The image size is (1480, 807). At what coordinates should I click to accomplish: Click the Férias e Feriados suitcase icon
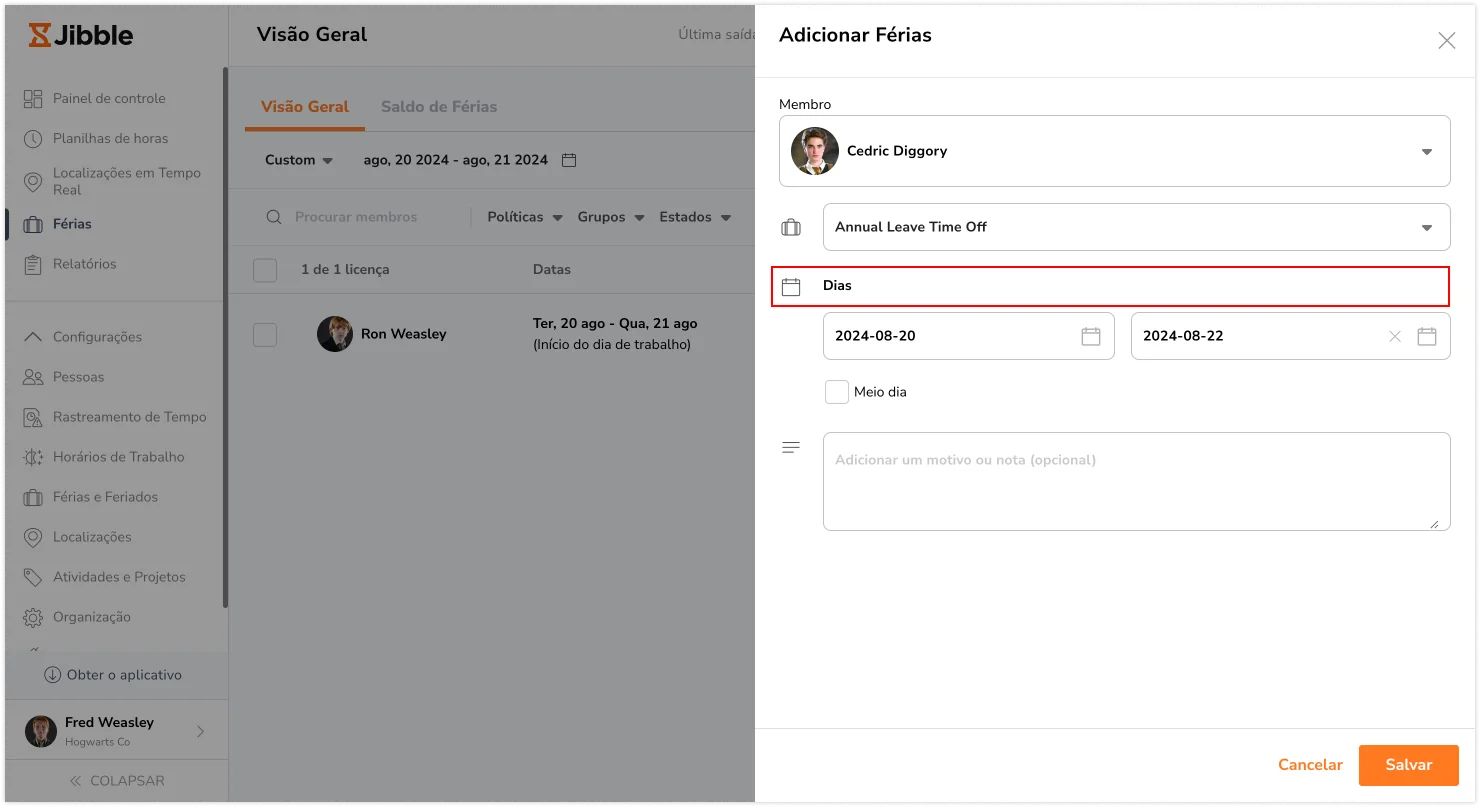pyautogui.click(x=33, y=497)
